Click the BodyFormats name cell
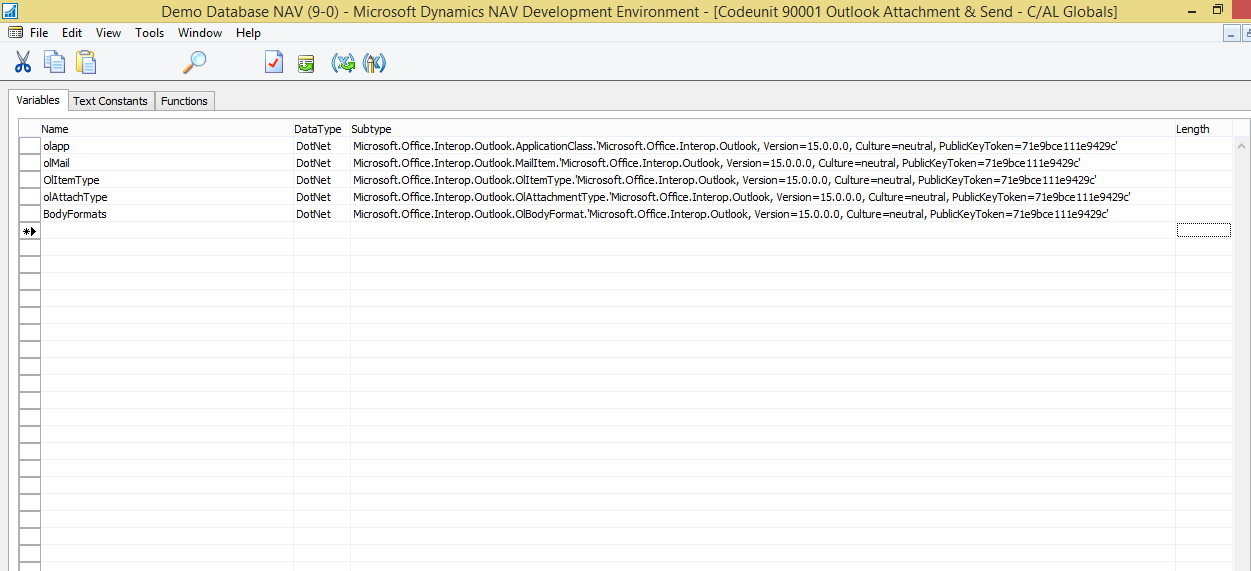This screenshot has width=1251, height=571. pos(166,214)
